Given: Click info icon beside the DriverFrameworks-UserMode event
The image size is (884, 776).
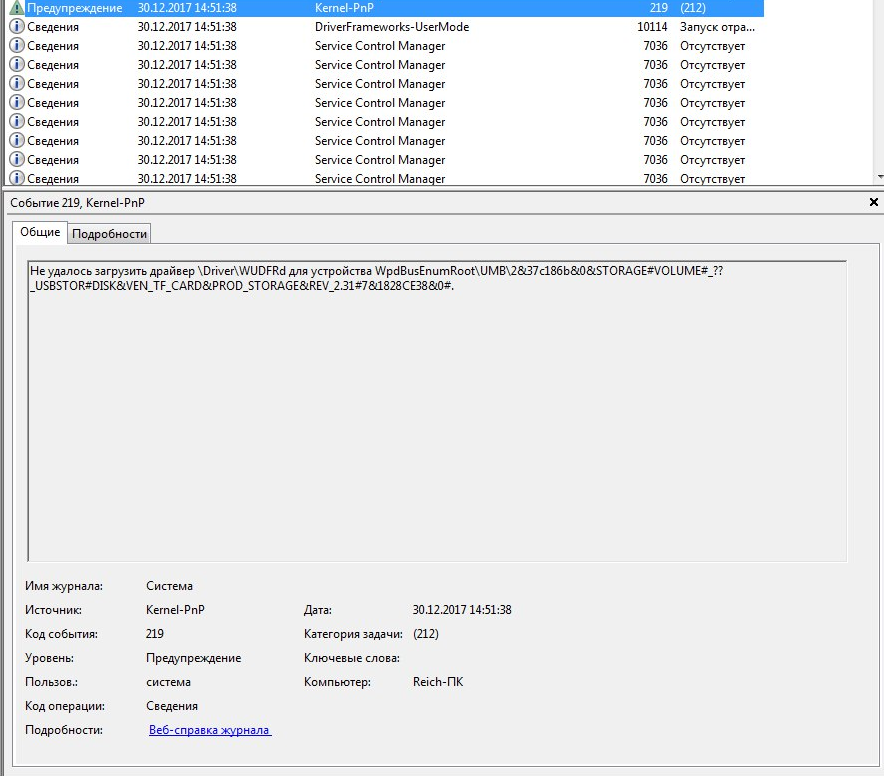Looking at the screenshot, I should [16, 27].
